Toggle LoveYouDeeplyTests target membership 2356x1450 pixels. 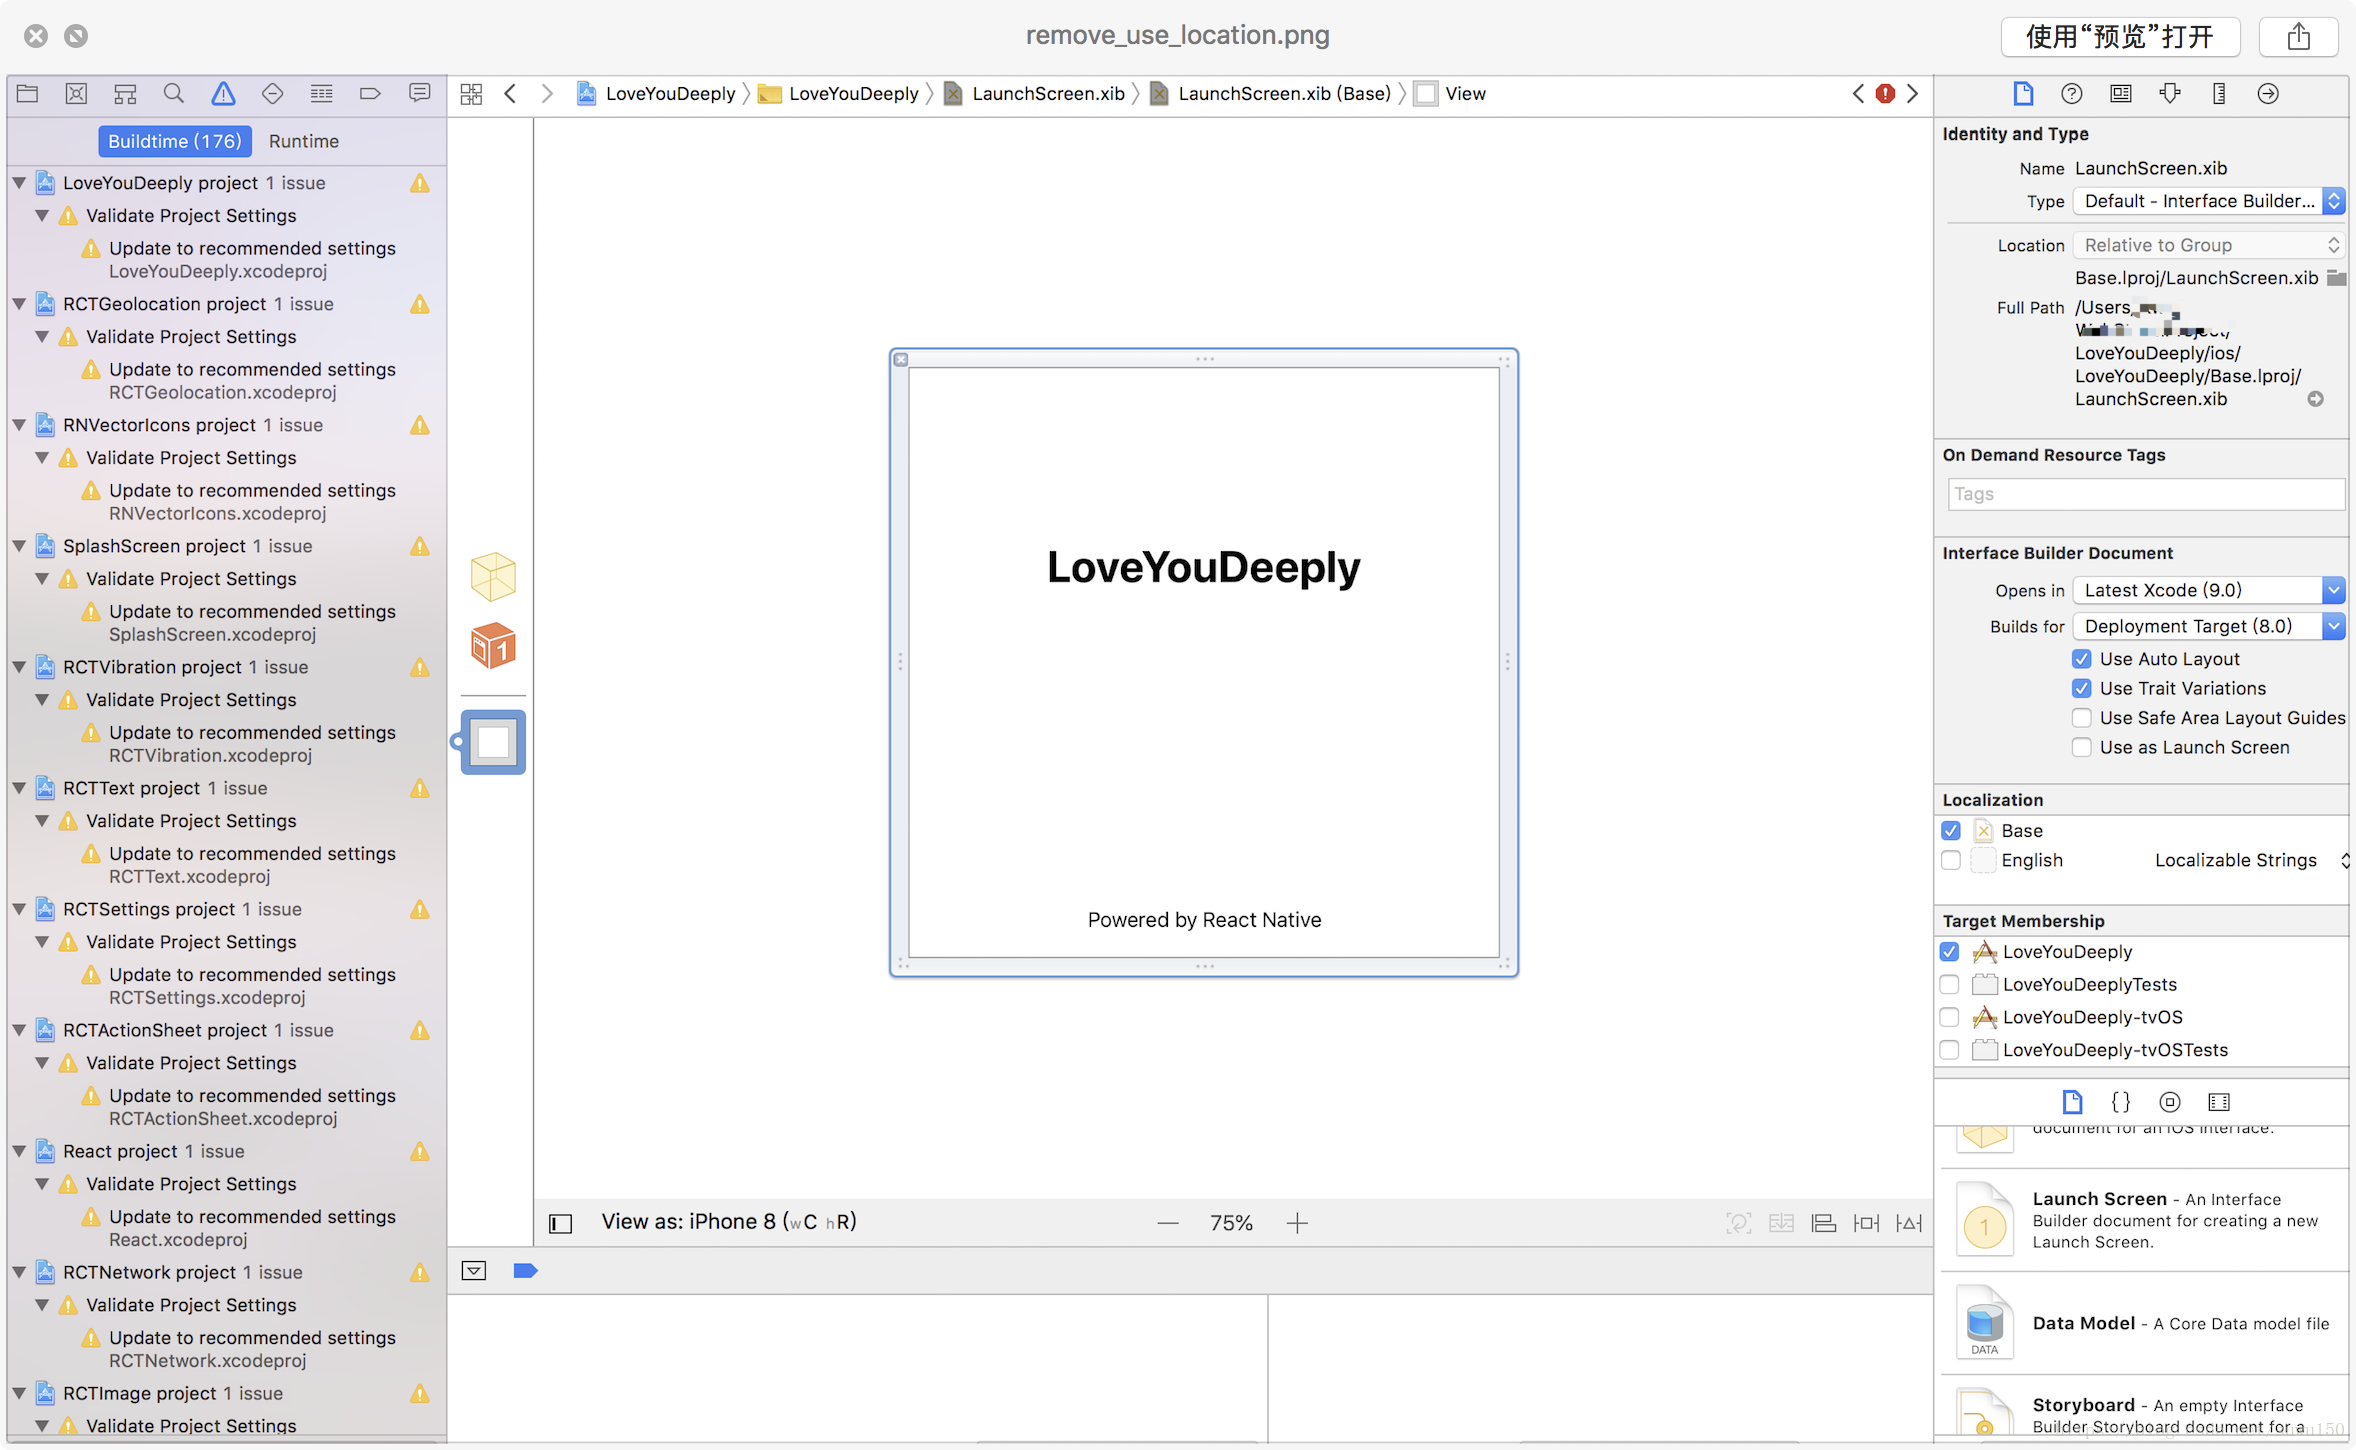(x=1950, y=984)
